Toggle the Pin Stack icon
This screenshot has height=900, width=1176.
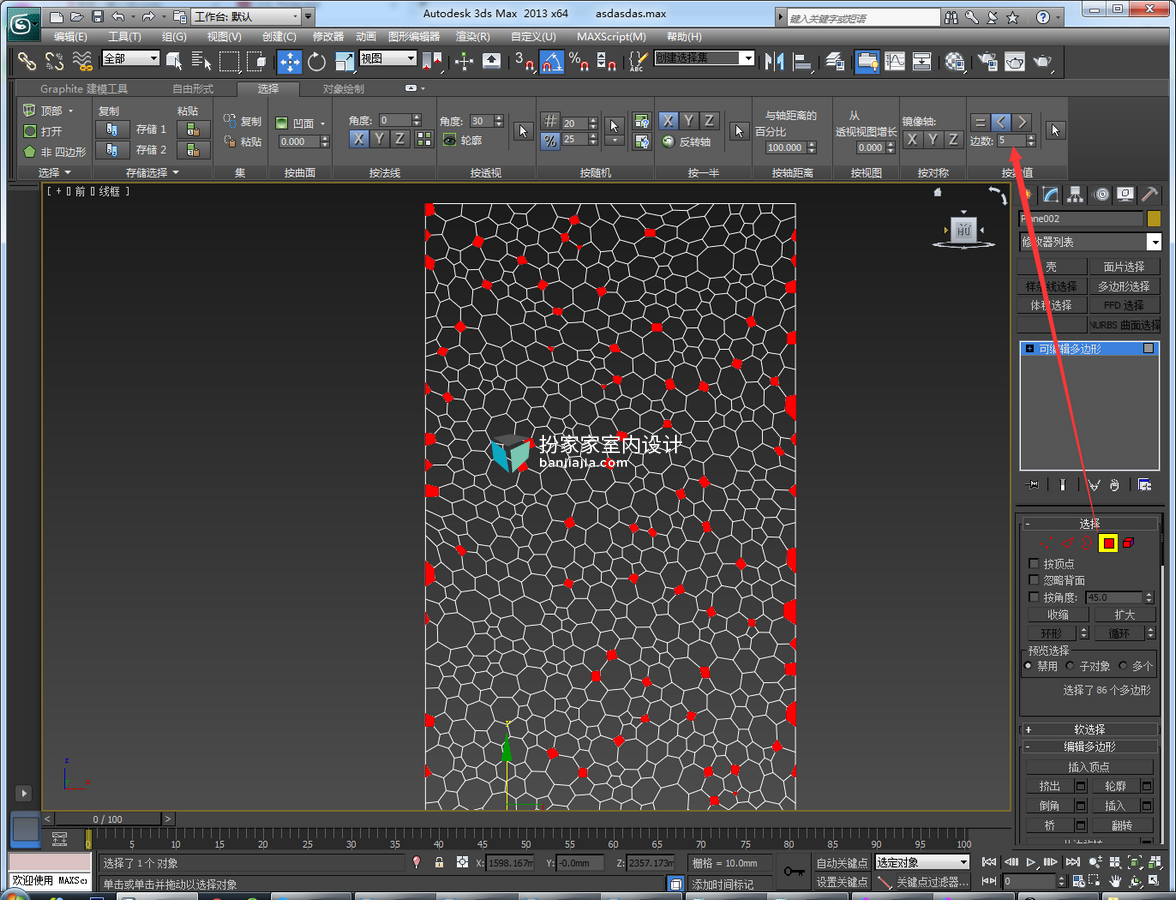coord(1034,484)
